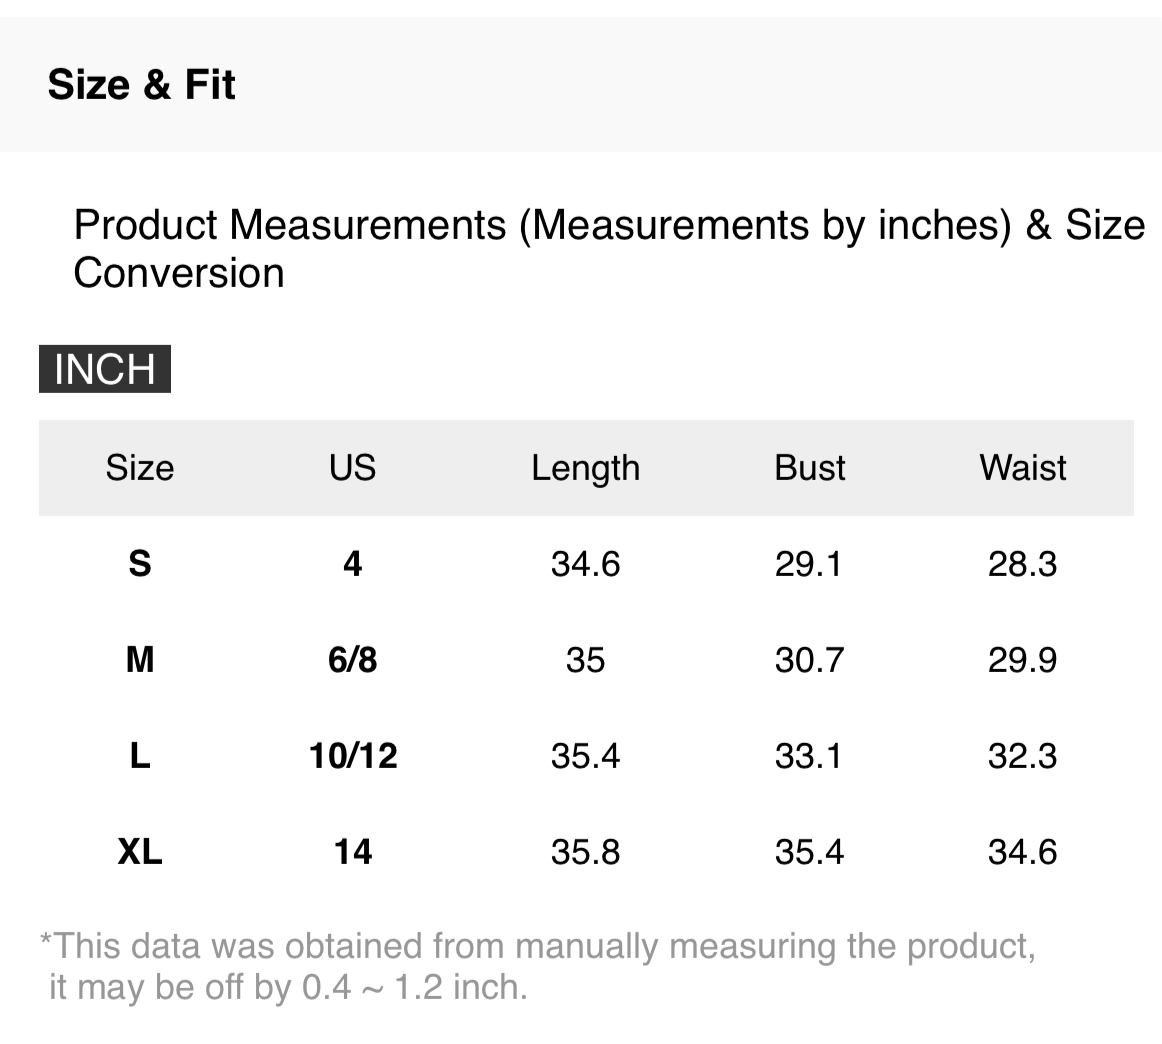Click the US size 6/8 cell
The image size is (1162, 1044).
[x=352, y=660]
